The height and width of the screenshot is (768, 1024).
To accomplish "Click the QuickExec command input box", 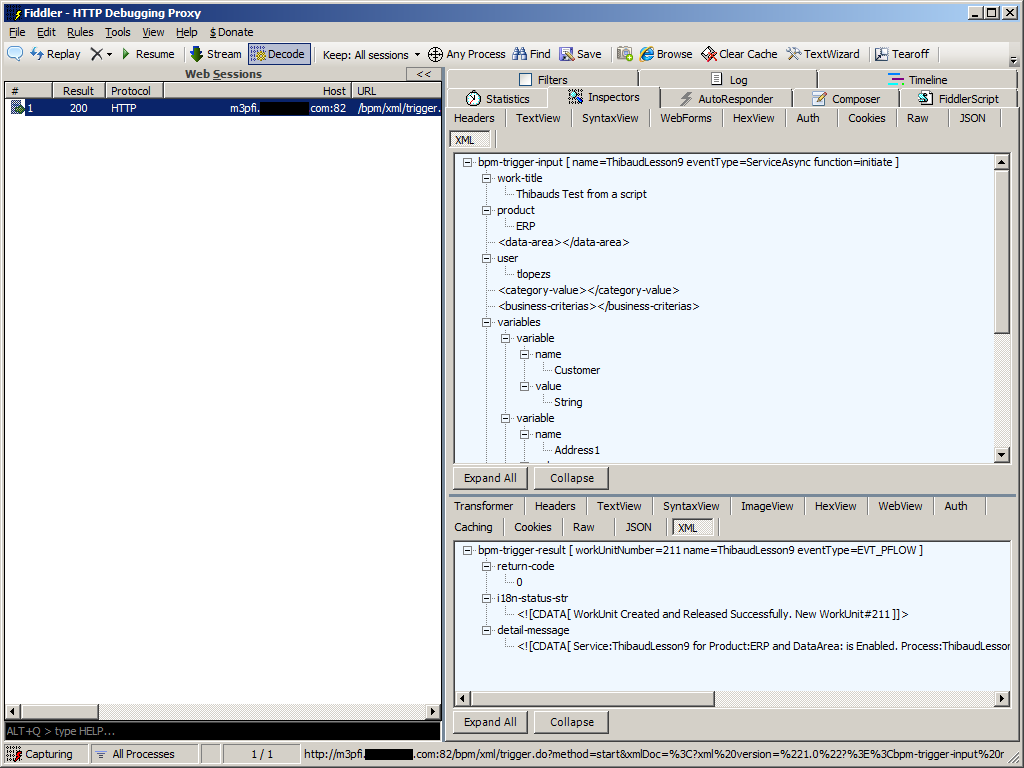I will (220, 731).
